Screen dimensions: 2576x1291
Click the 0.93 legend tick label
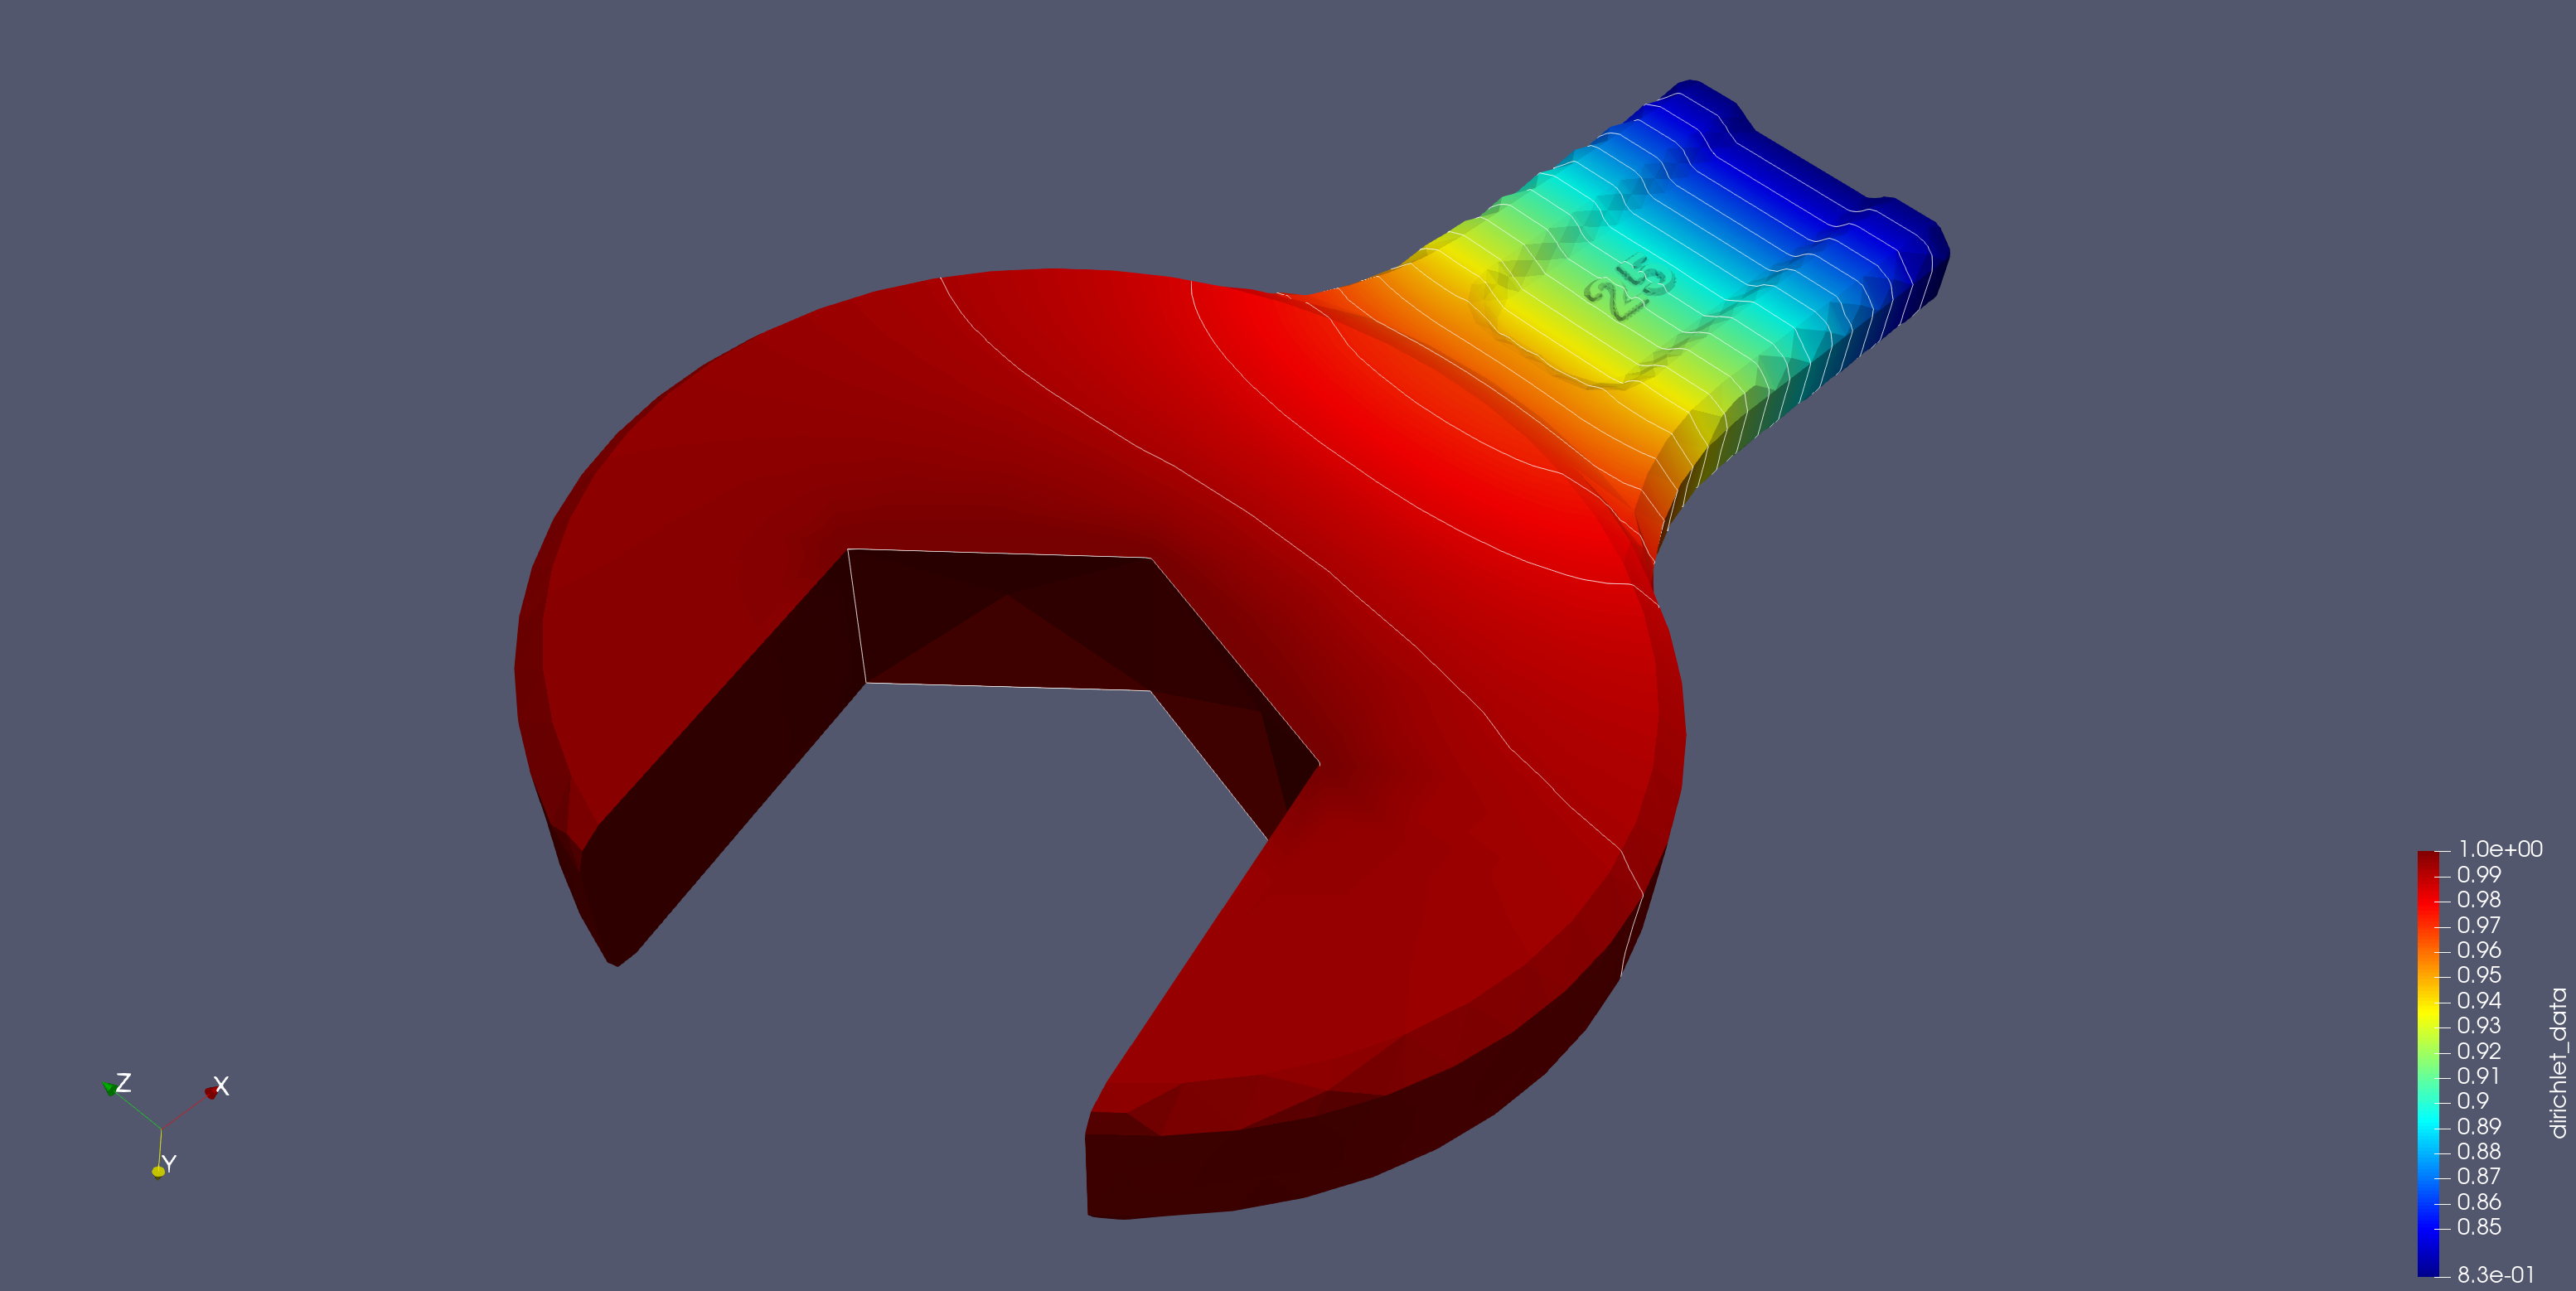(2479, 1026)
